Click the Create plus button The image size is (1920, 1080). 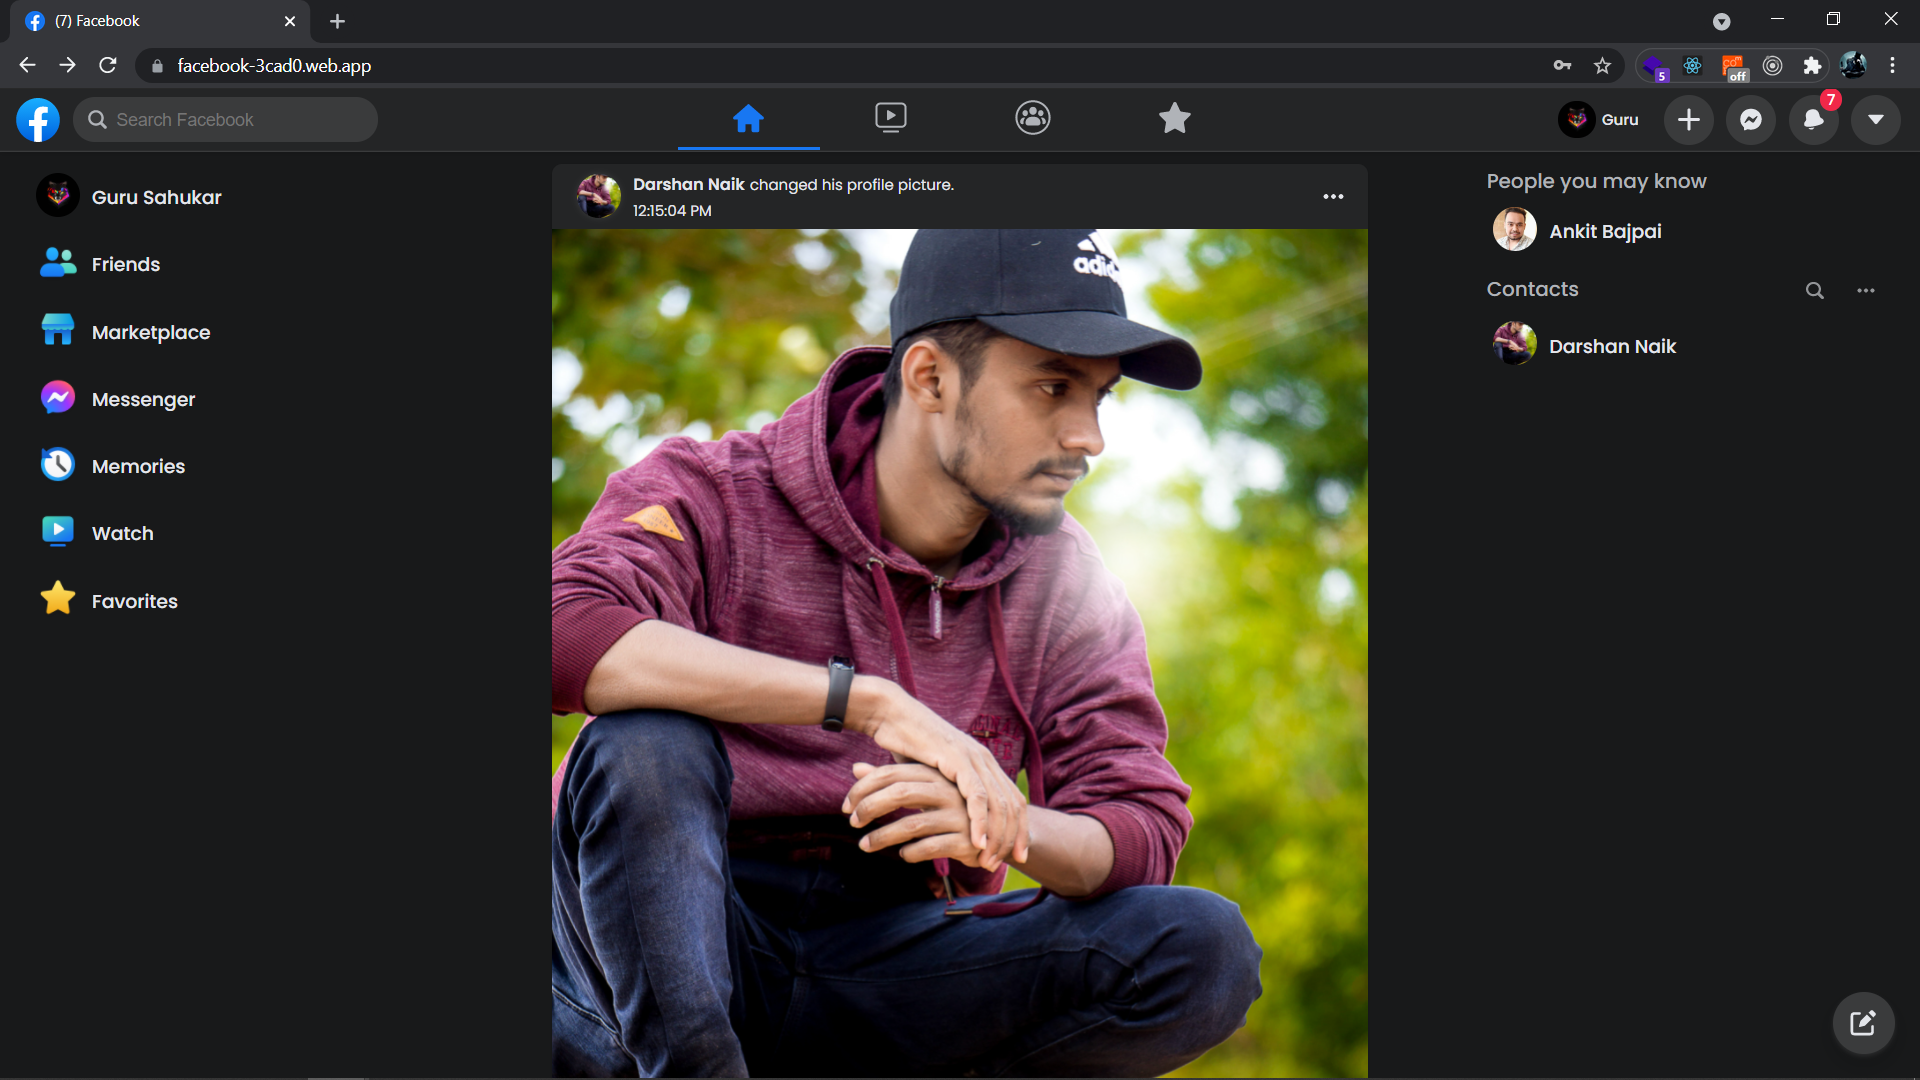click(1688, 120)
